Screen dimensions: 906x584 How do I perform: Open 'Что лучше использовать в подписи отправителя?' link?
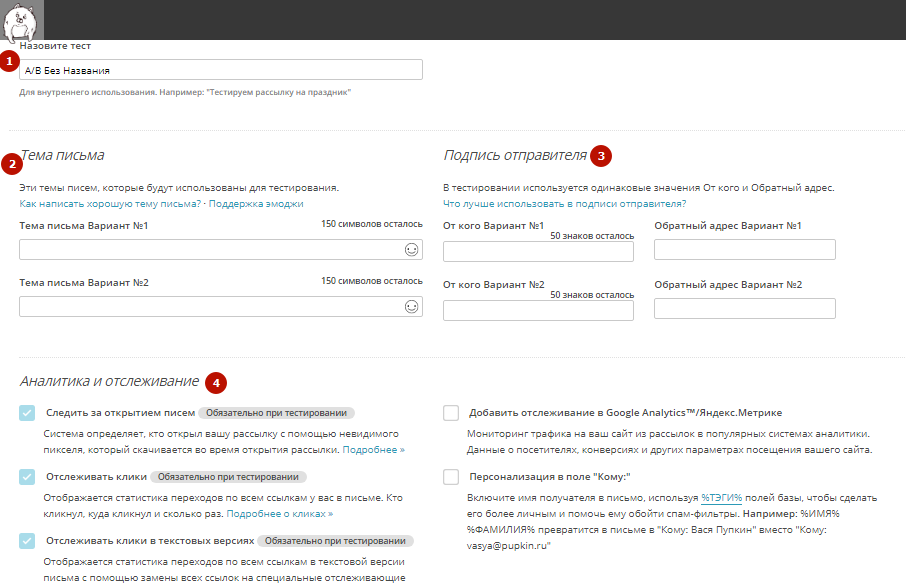point(564,203)
